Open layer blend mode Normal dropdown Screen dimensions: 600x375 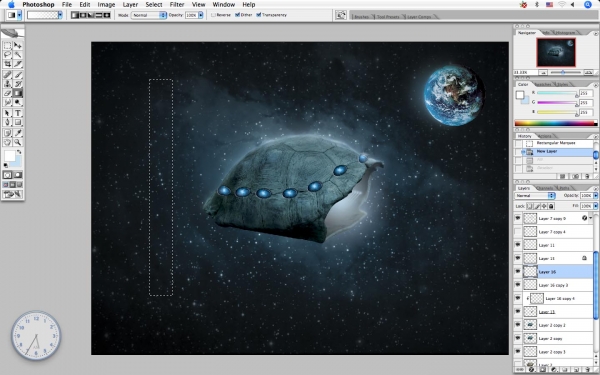point(535,196)
